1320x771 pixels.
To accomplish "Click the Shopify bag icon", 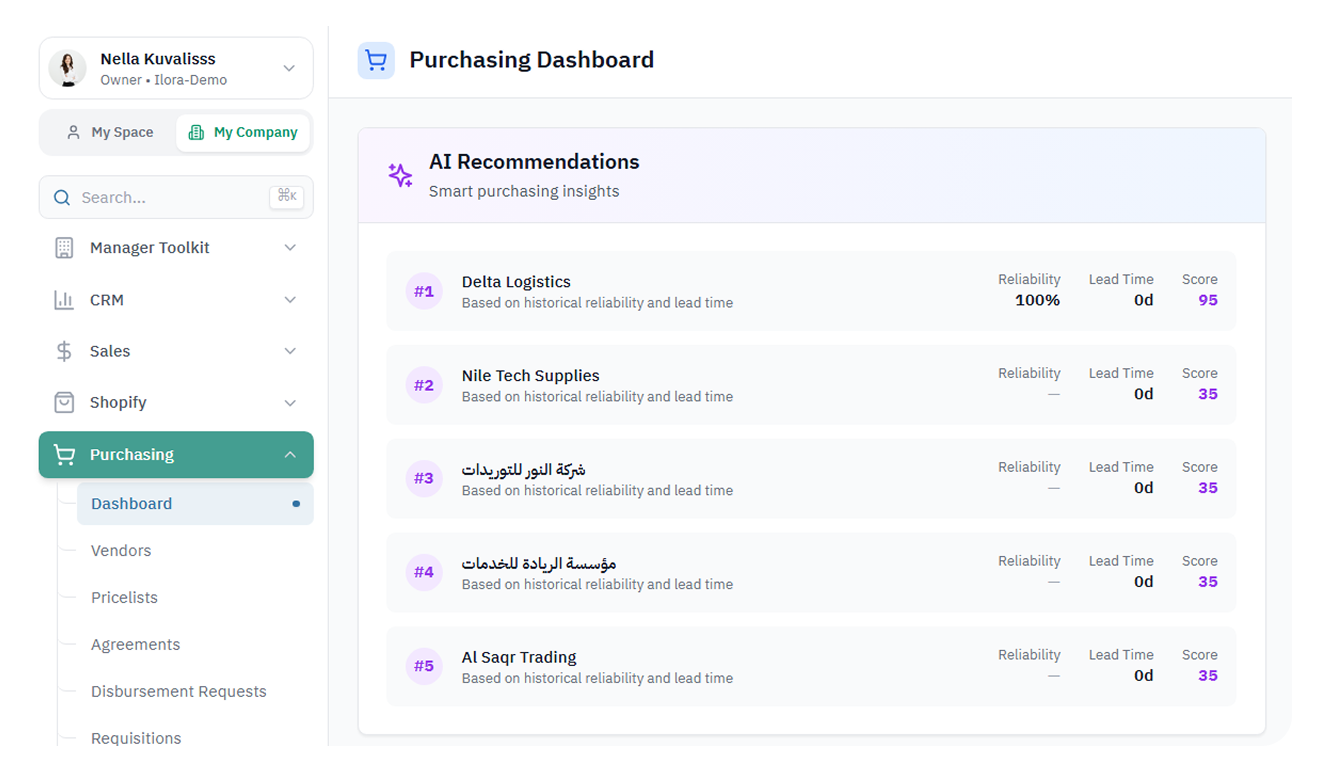I will [x=64, y=402].
